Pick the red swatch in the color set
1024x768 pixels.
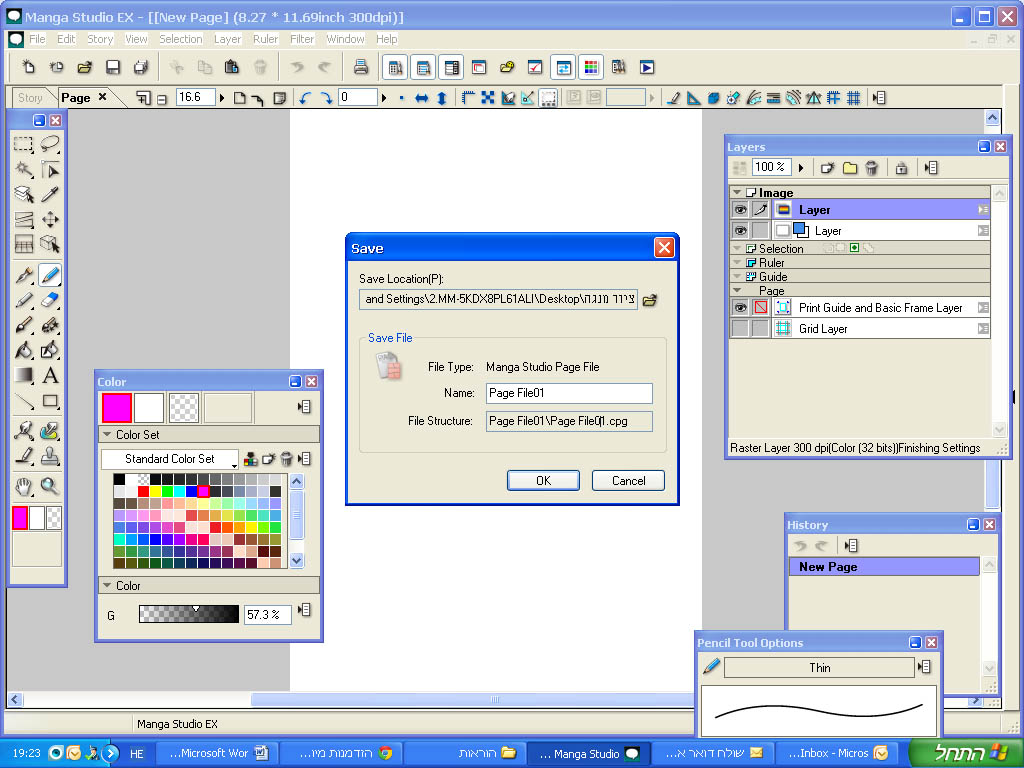tap(143, 492)
